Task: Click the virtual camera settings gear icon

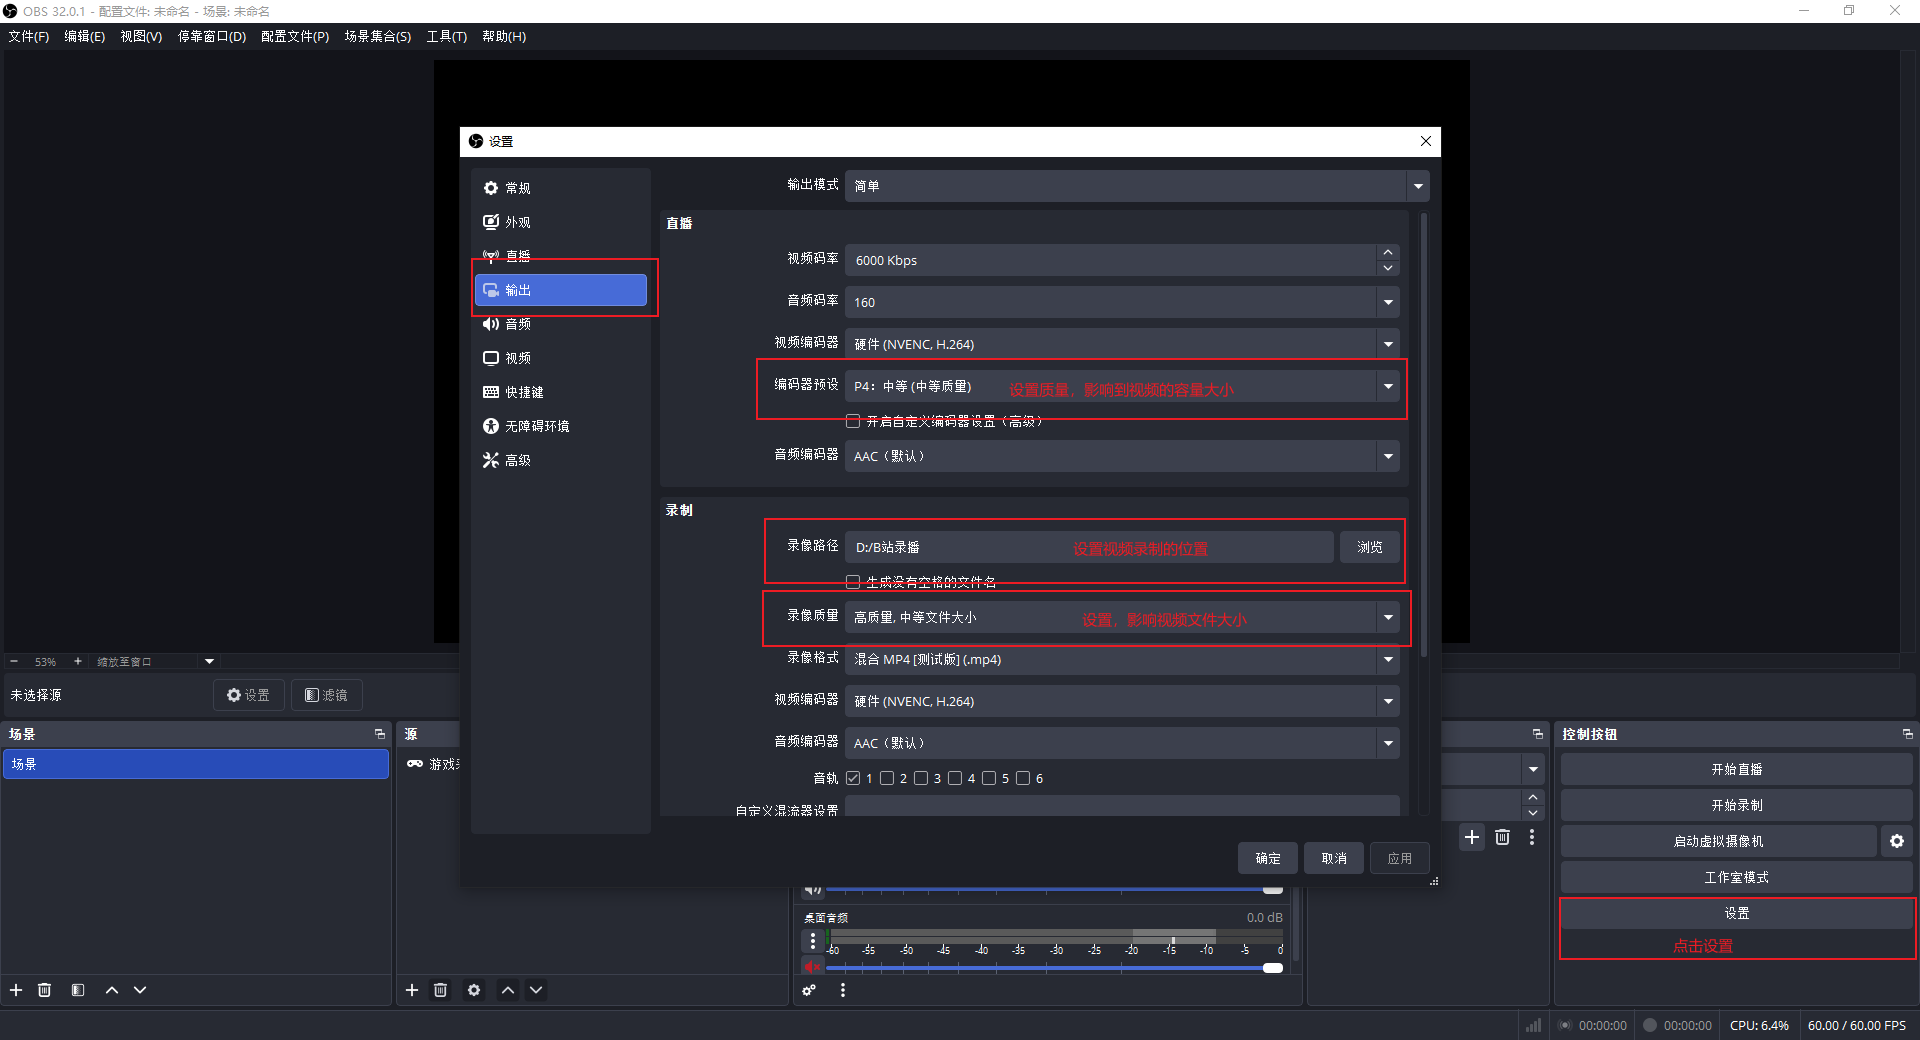Action: (1896, 841)
